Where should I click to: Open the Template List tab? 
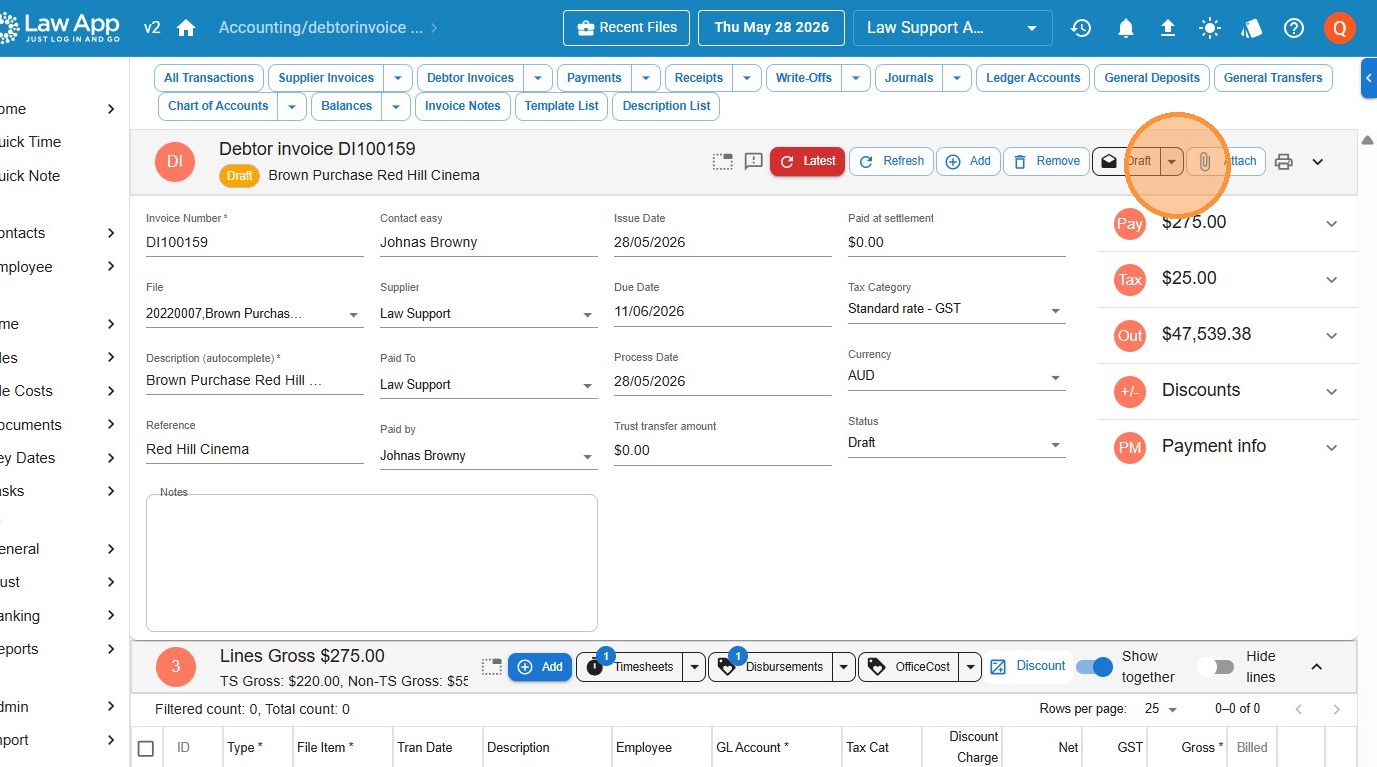[x=562, y=106]
